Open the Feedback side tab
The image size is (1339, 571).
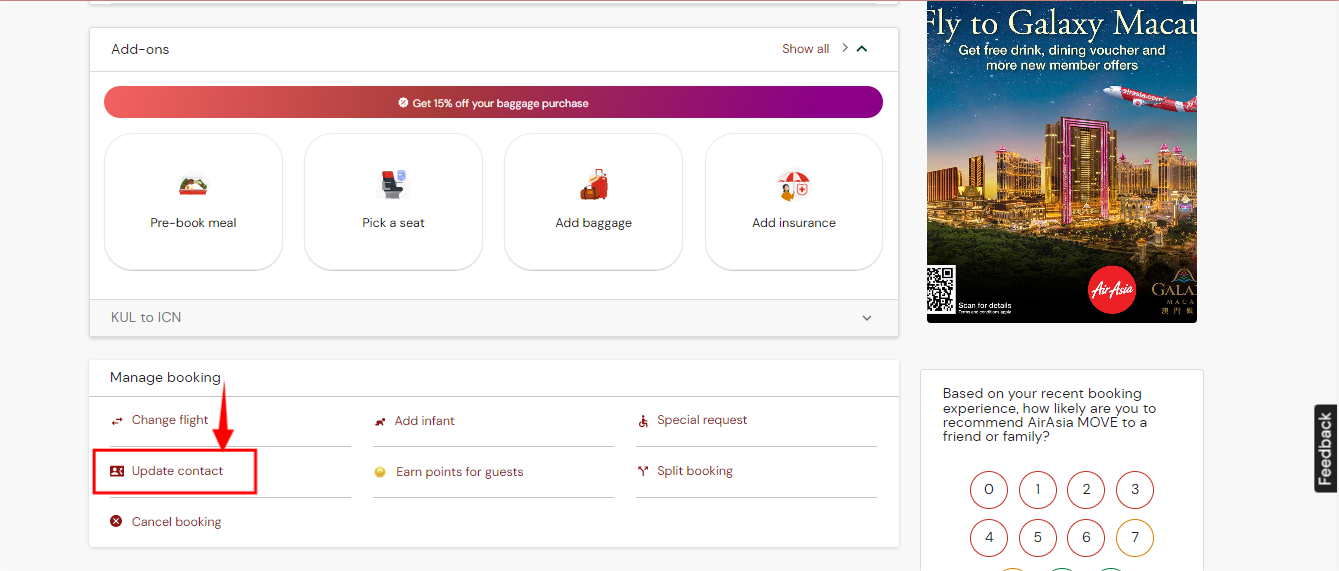pyautogui.click(x=1326, y=448)
